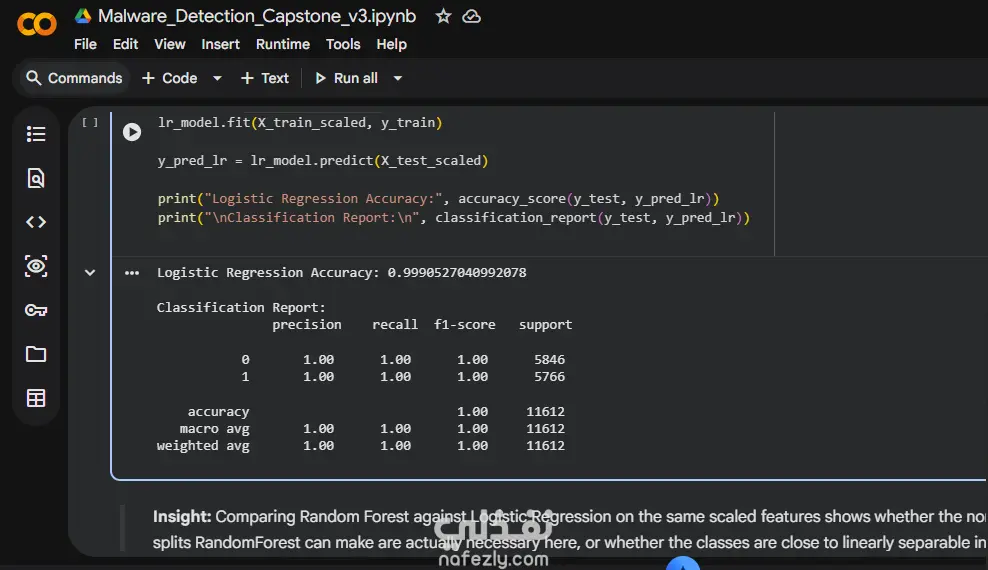Viewport: 988px width, 570px height.
Task: Click the accuracy row label in report
Action: coord(218,412)
